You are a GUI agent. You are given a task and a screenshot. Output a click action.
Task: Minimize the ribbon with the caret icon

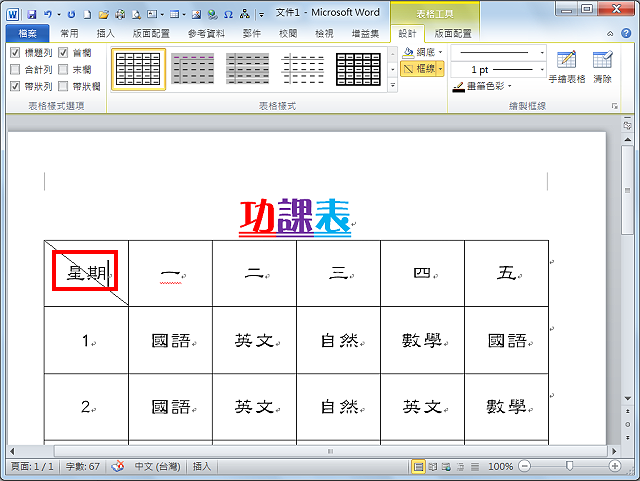pos(610,33)
